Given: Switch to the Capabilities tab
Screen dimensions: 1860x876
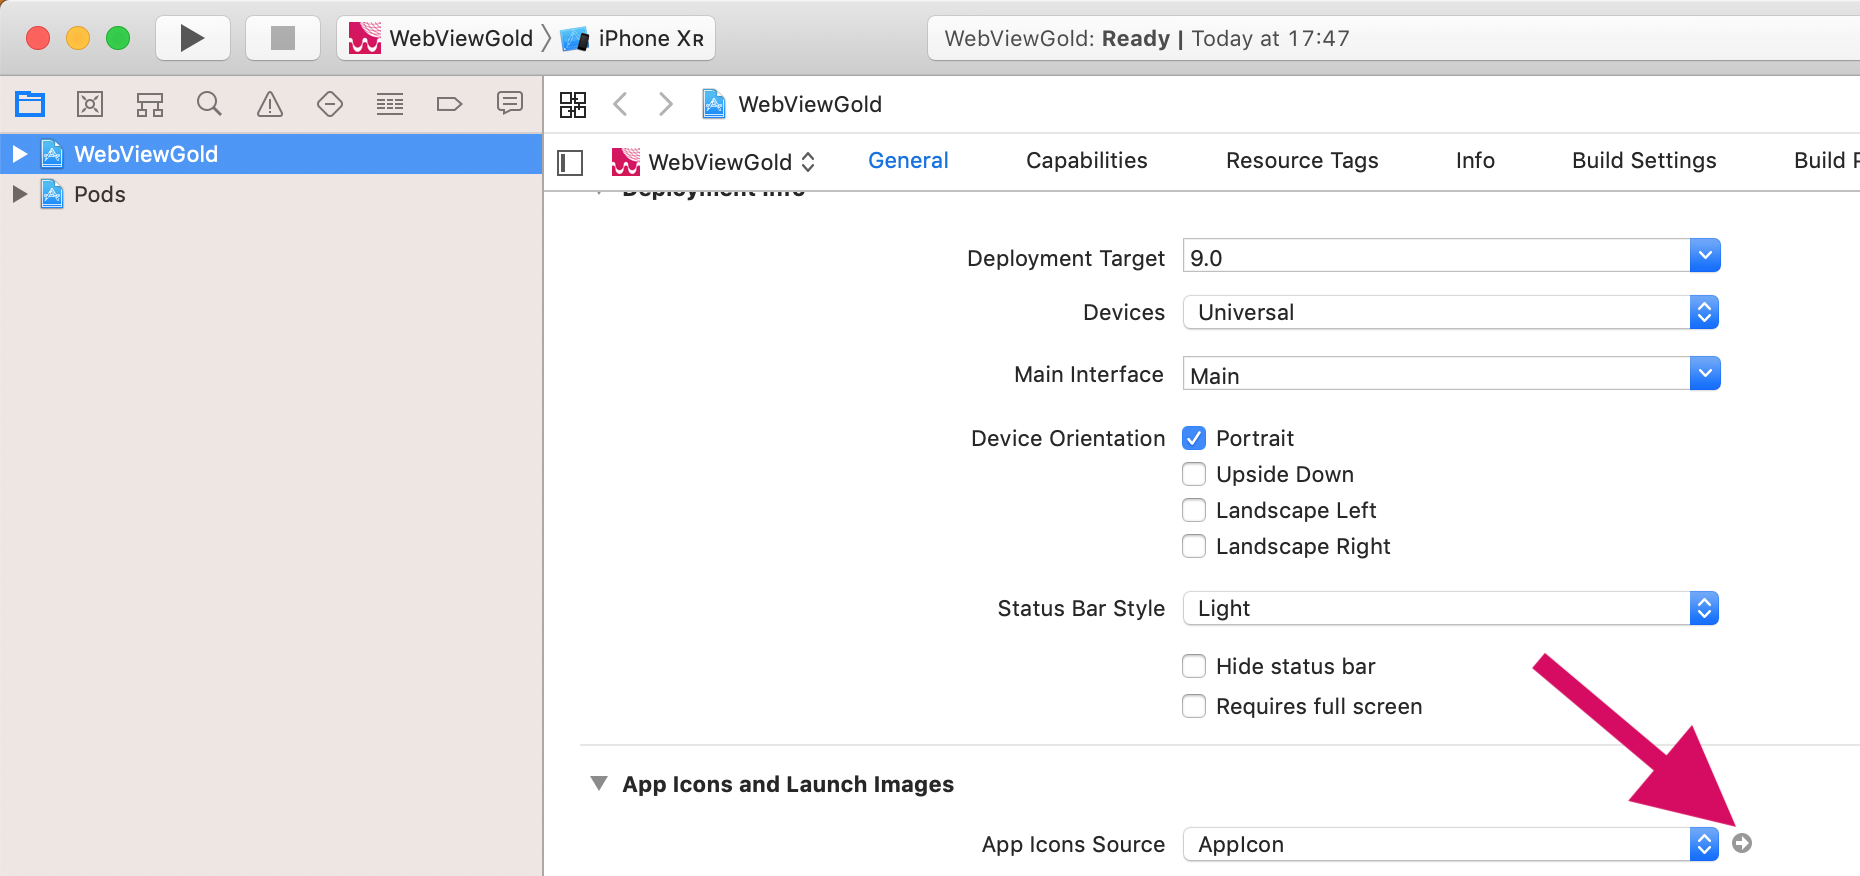Looking at the screenshot, I should pyautogui.click(x=1086, y=160).
